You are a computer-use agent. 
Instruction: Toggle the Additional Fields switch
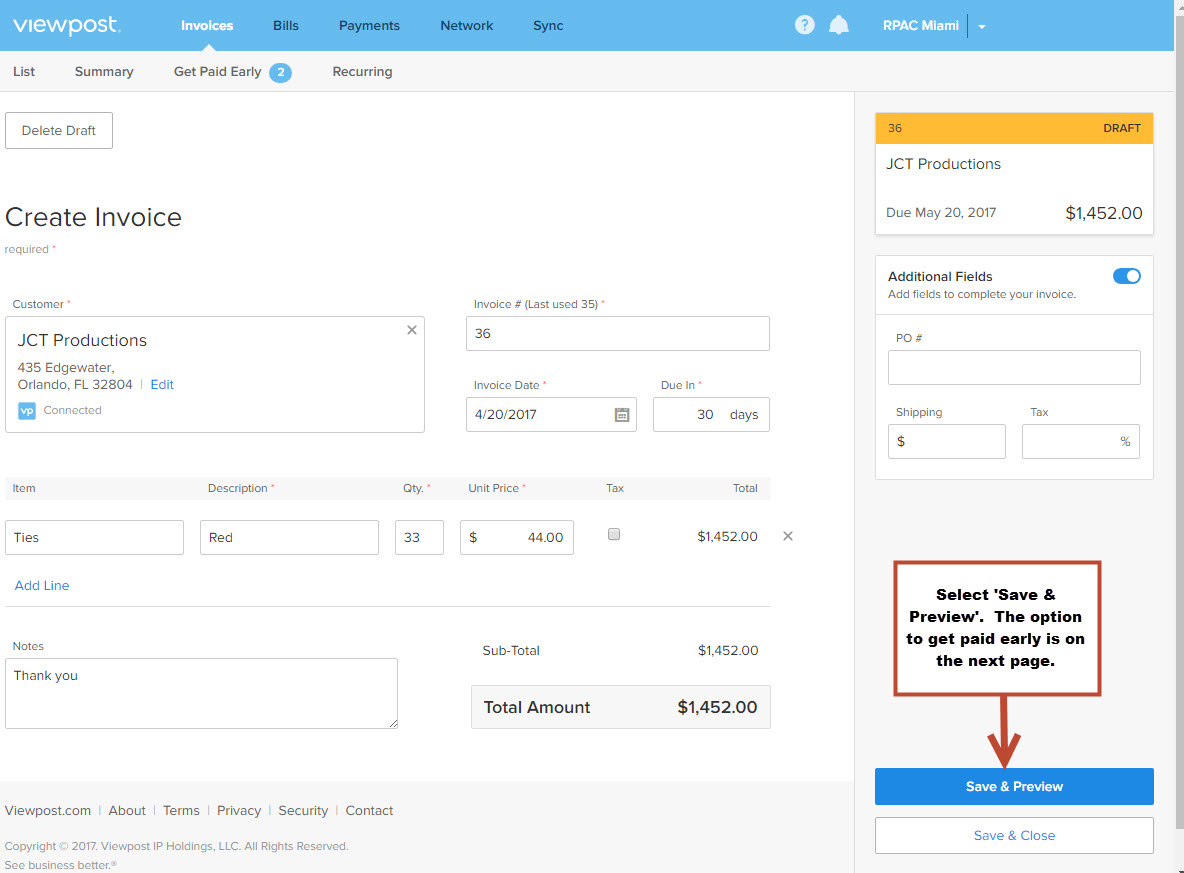(x=1127, y=276)
